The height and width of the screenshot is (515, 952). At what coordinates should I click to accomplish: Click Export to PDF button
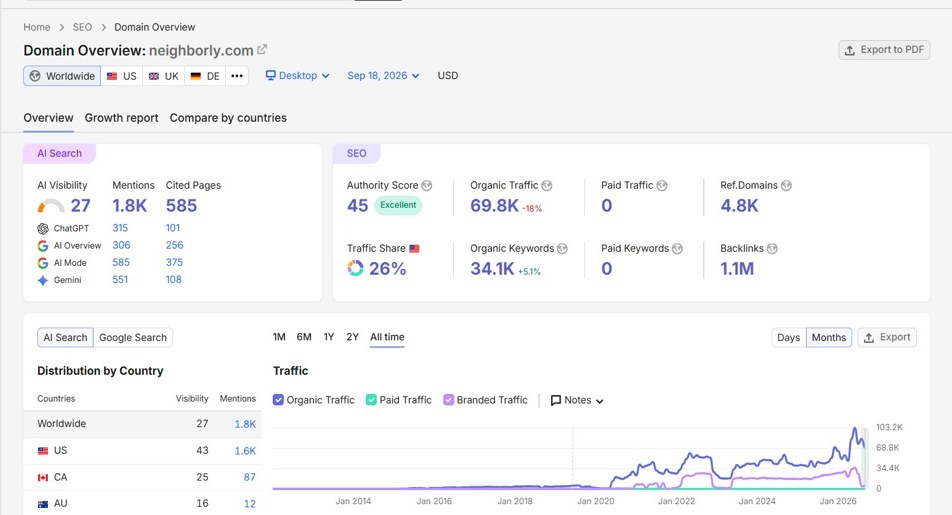click(x=884, y=50)
